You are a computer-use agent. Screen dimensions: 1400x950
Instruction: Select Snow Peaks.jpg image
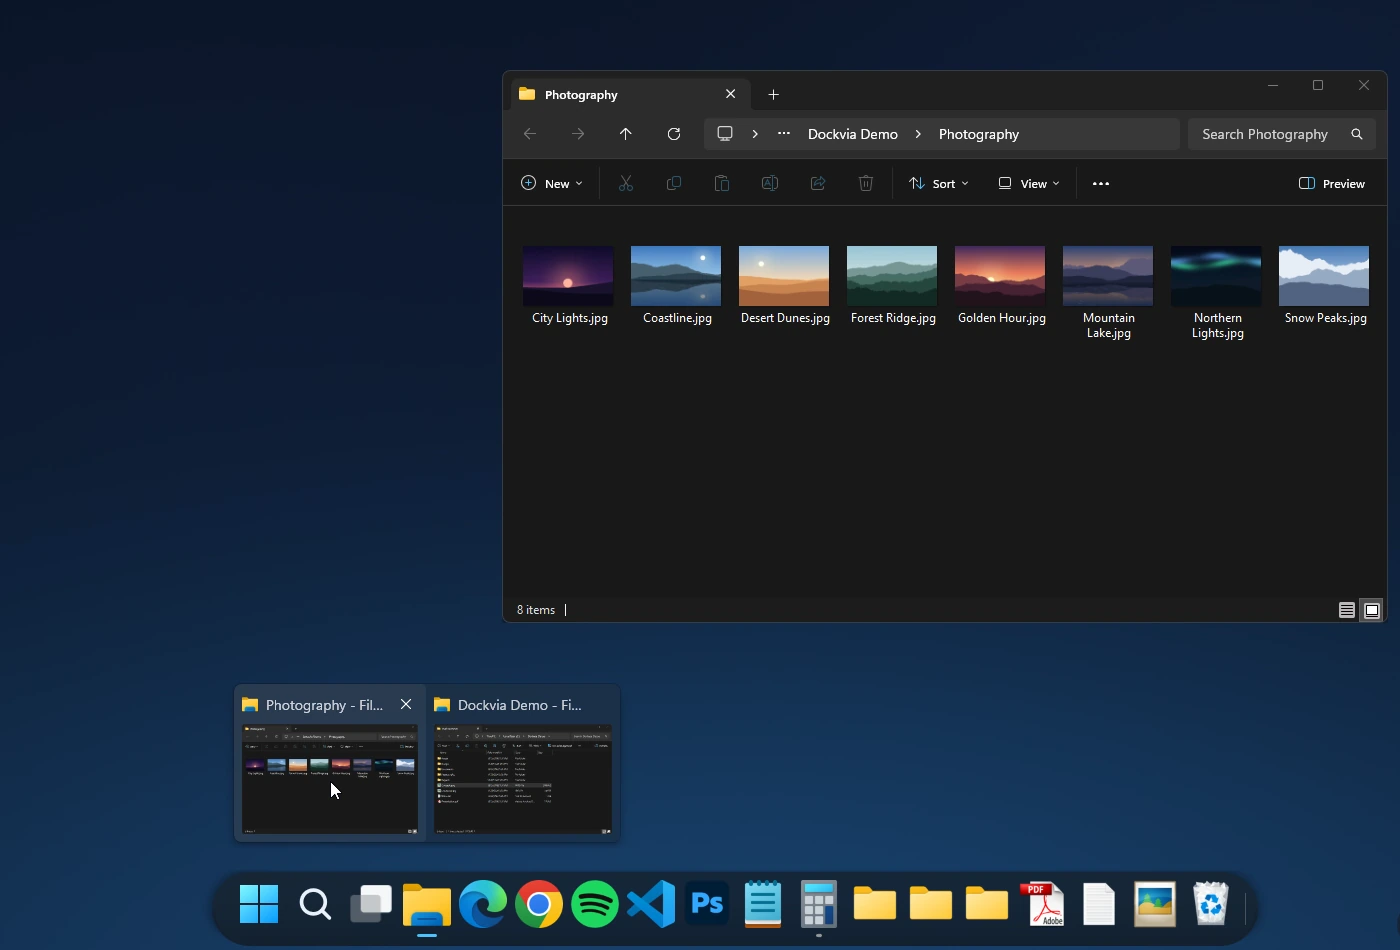1324,276
